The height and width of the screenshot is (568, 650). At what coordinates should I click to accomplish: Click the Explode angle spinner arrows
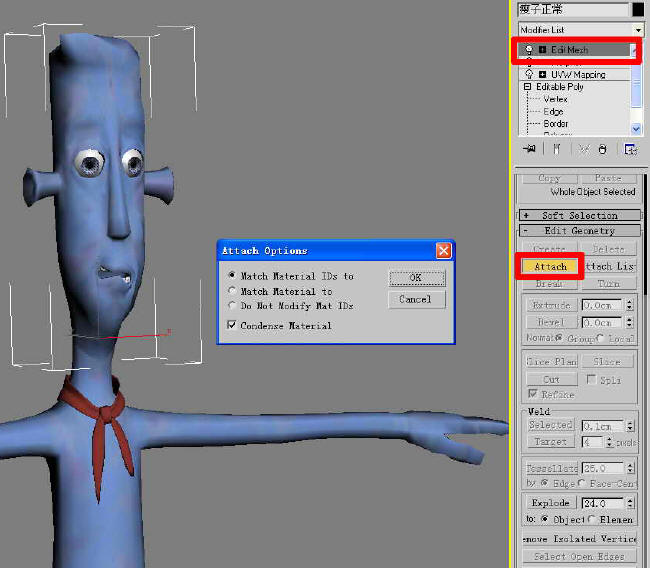tap(630, 503)
